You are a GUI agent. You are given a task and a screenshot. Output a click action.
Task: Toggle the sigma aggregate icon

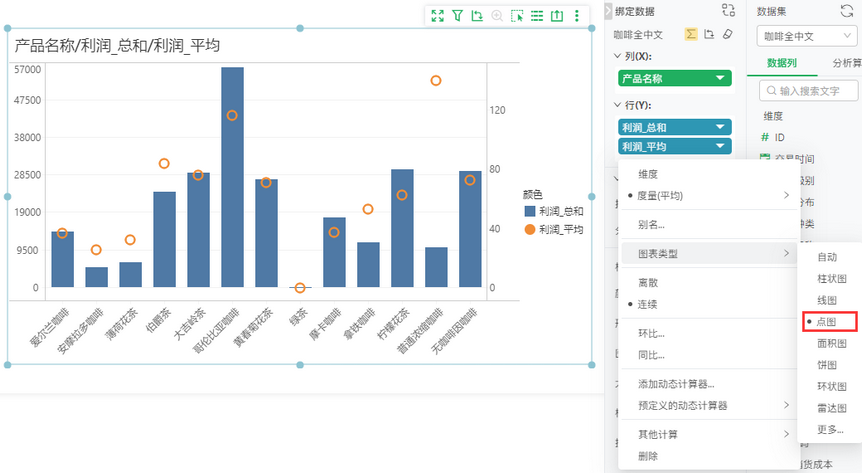coord(690,34)
